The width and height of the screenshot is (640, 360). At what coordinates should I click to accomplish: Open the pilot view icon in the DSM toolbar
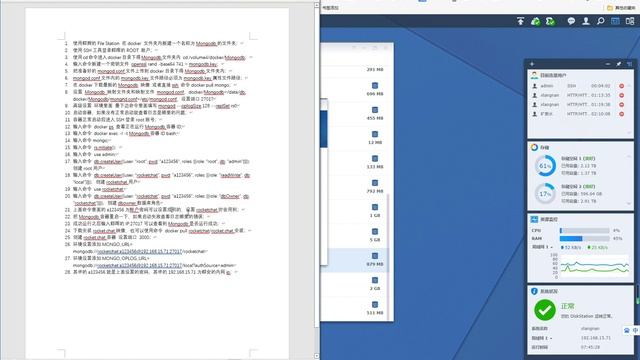tap(630, 21)
